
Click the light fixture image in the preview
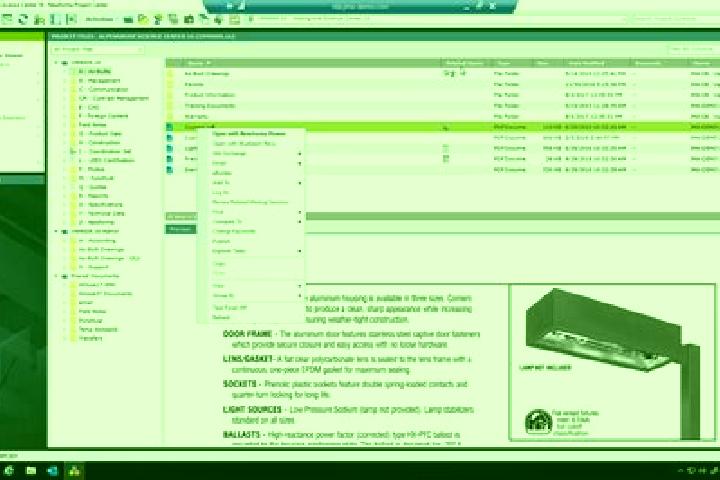pyautogui.click(x=613, y=363)
